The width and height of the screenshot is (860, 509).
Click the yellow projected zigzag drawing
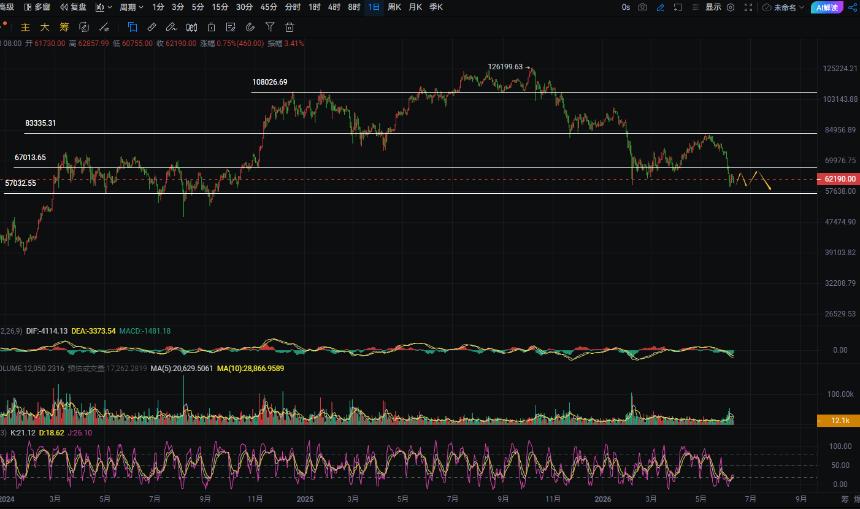coord(754,180)
